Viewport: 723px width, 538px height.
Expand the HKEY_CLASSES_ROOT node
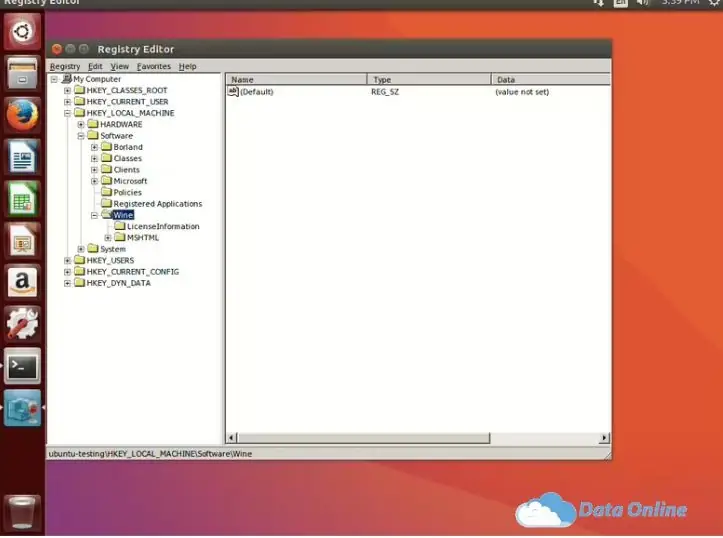(x=67, y=90)
